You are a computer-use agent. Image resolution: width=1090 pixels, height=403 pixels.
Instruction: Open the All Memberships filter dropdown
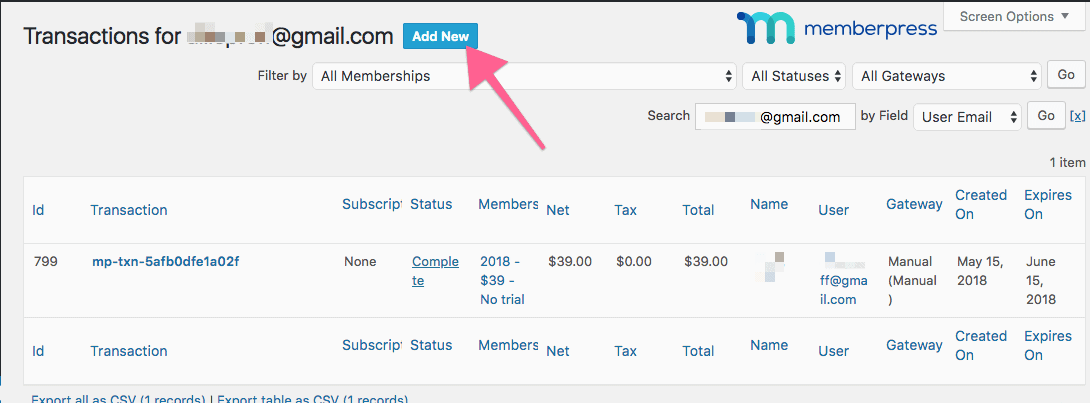pos(525,76)
